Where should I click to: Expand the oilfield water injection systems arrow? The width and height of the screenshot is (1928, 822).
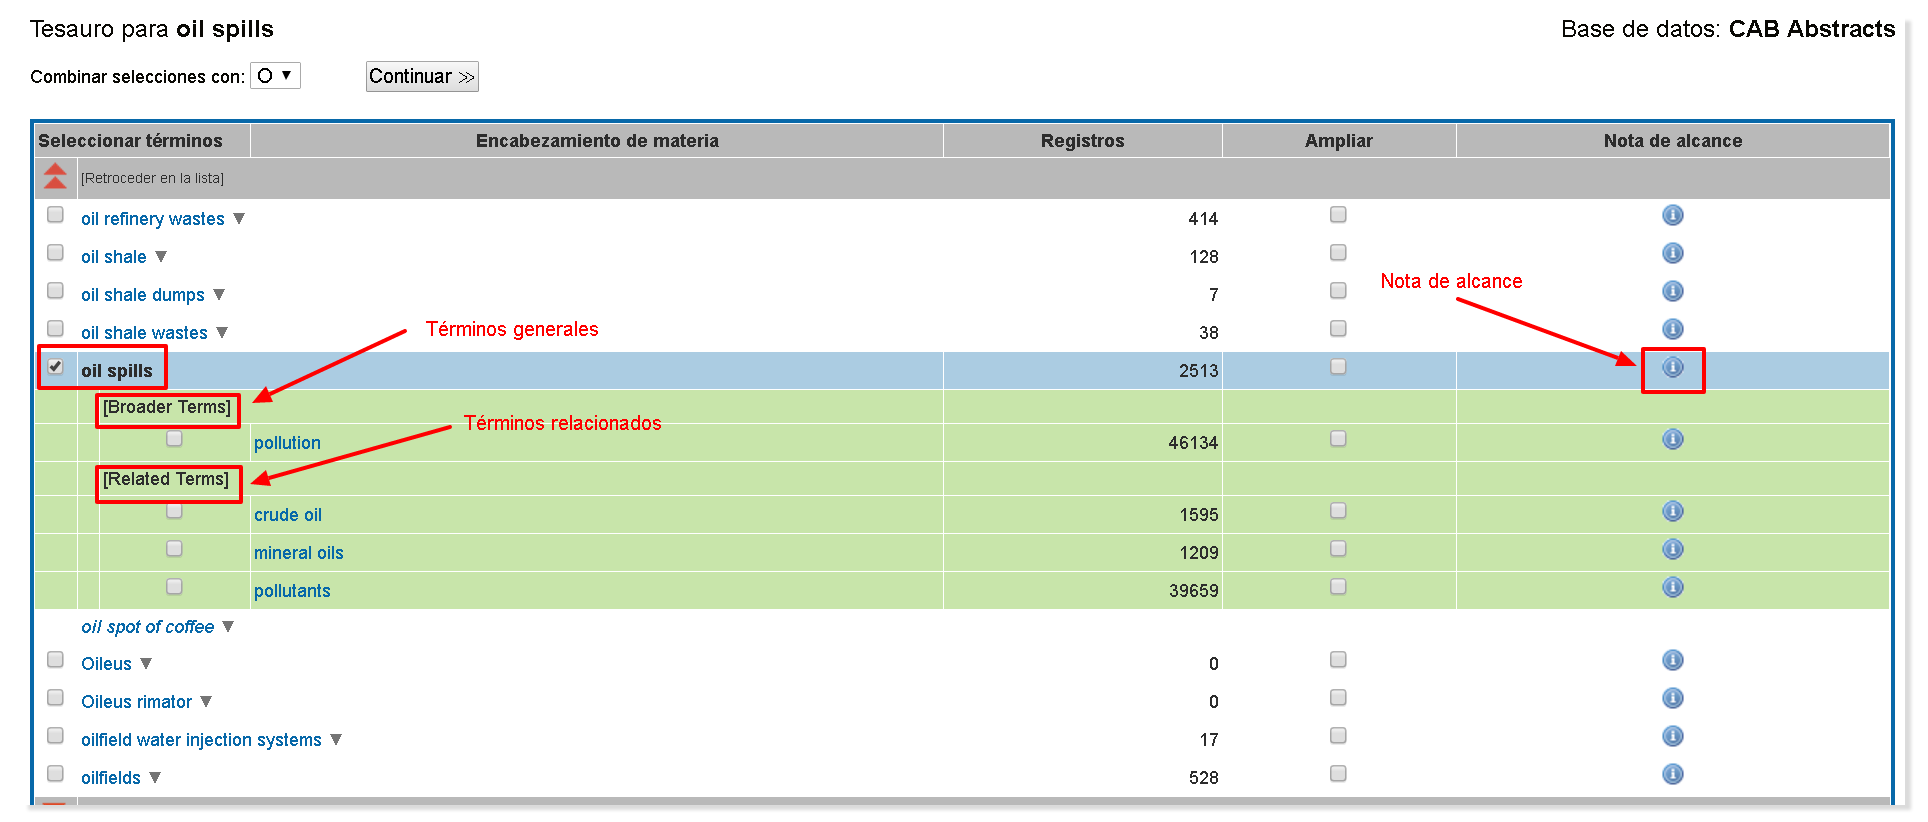click(x=336, y=739)
